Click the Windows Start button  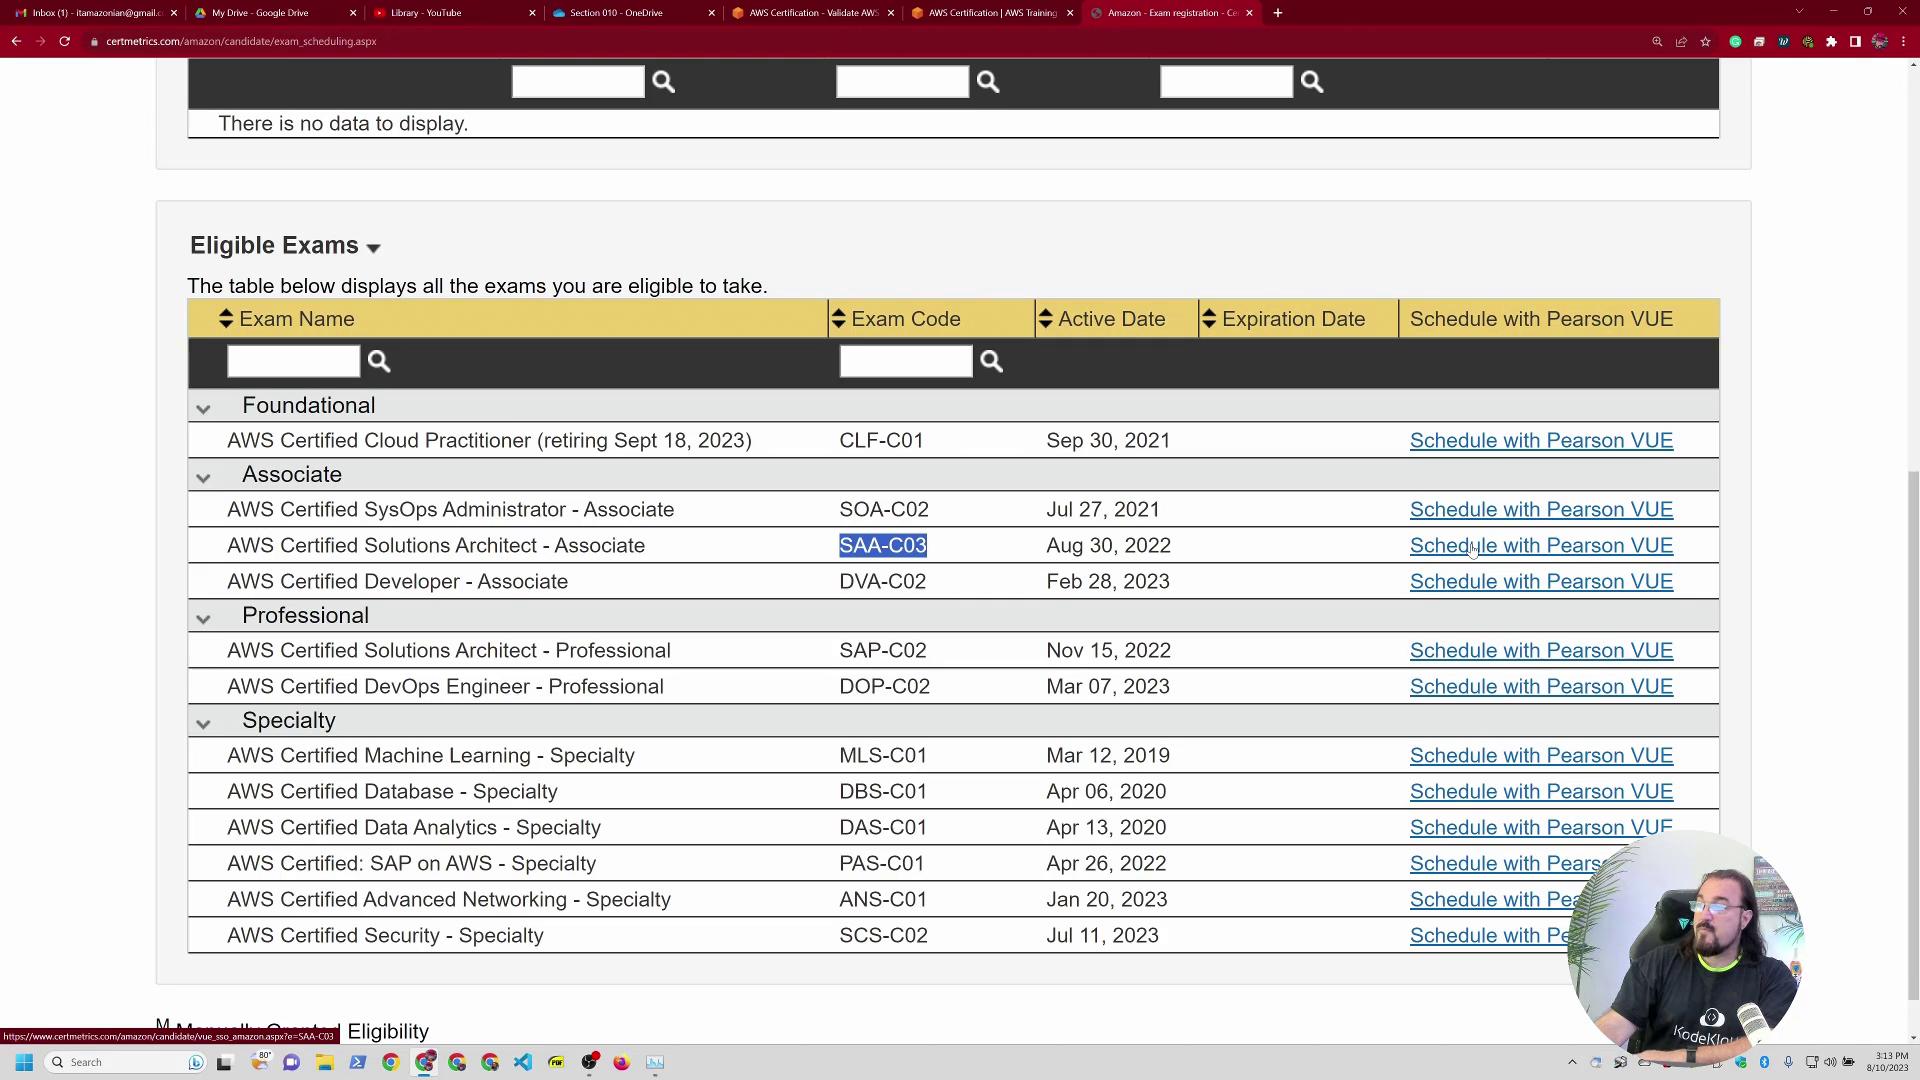pos(24,1062)
